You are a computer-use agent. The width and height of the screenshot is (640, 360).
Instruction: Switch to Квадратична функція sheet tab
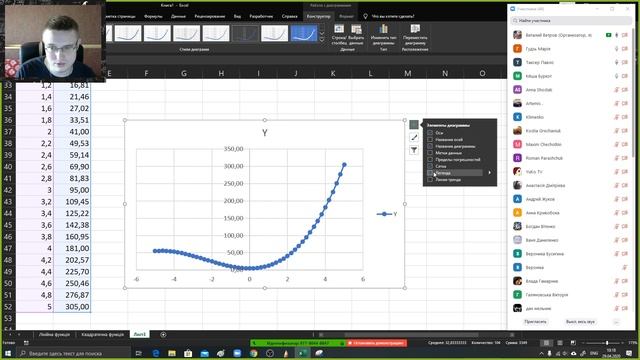[102, 335]
